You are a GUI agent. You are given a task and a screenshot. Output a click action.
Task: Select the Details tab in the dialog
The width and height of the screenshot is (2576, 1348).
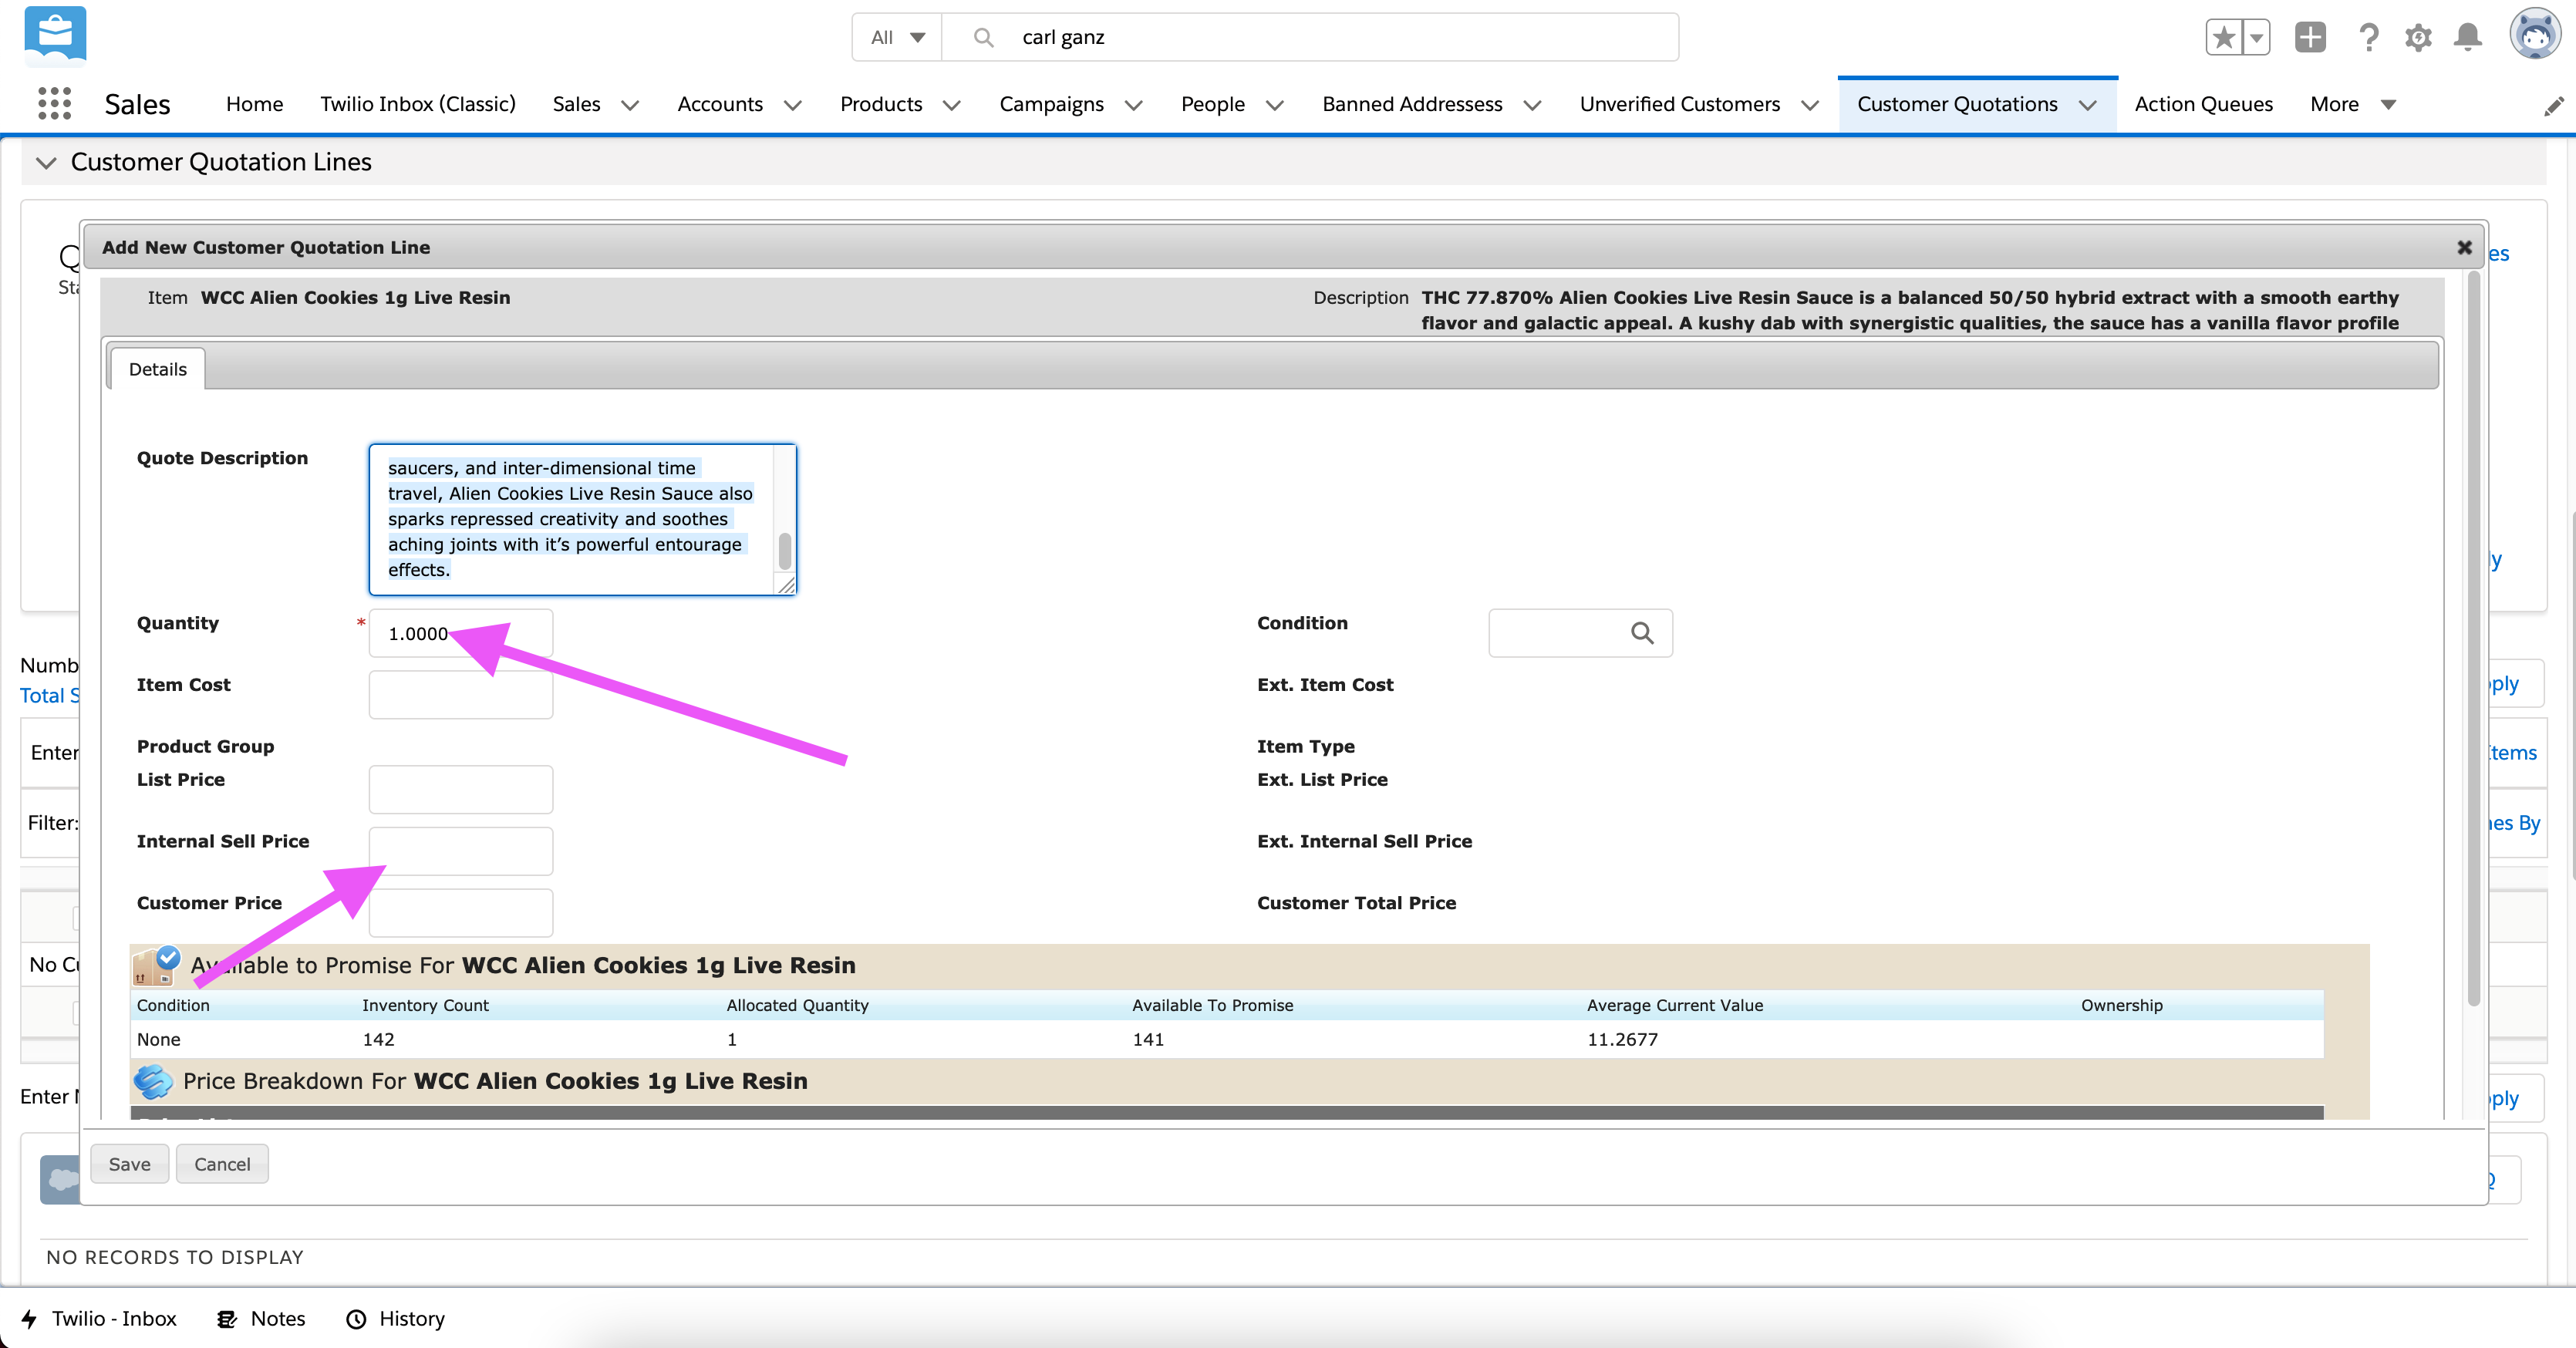pyautogui.click(x=157, y=369)
